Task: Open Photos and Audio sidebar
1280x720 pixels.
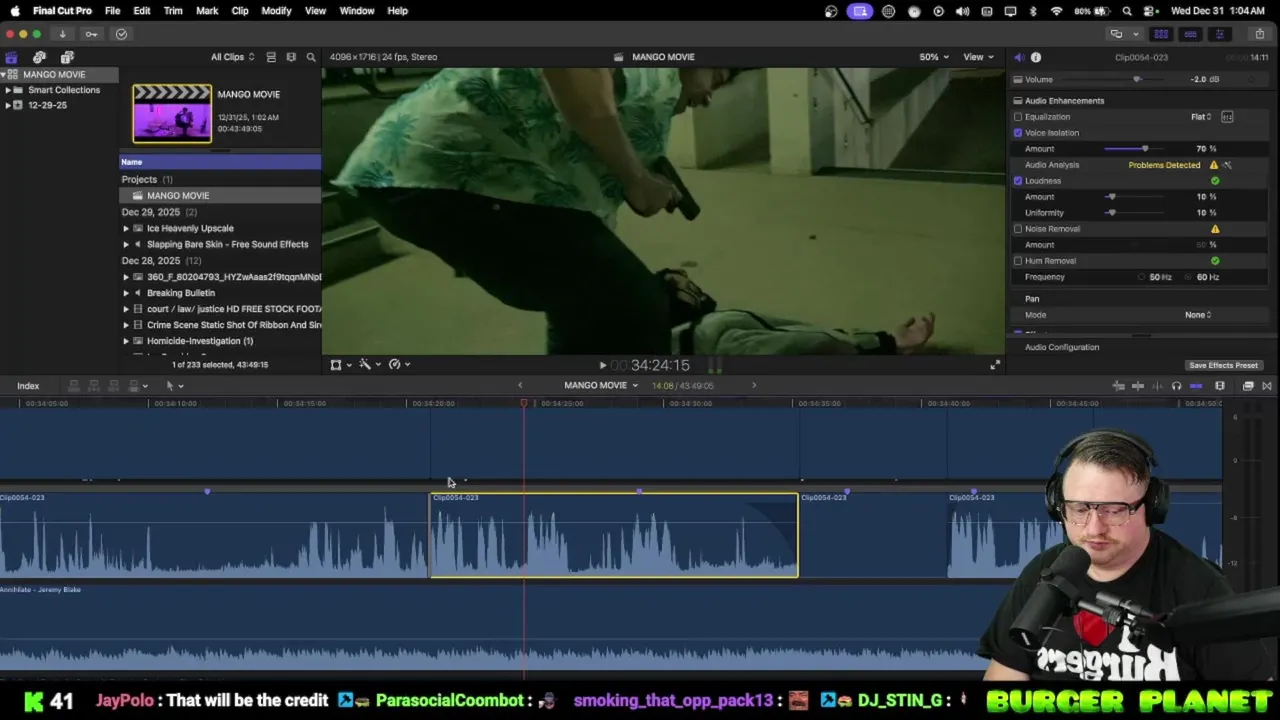Action: coord(39,57)
